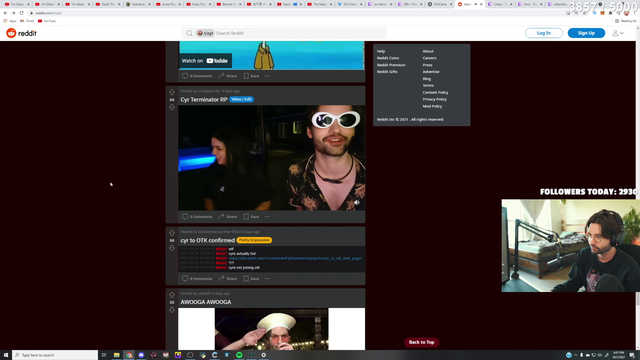The image size is (640, 360).
Task: Click the Back to Top button
Action: click(x=421, y=342)
